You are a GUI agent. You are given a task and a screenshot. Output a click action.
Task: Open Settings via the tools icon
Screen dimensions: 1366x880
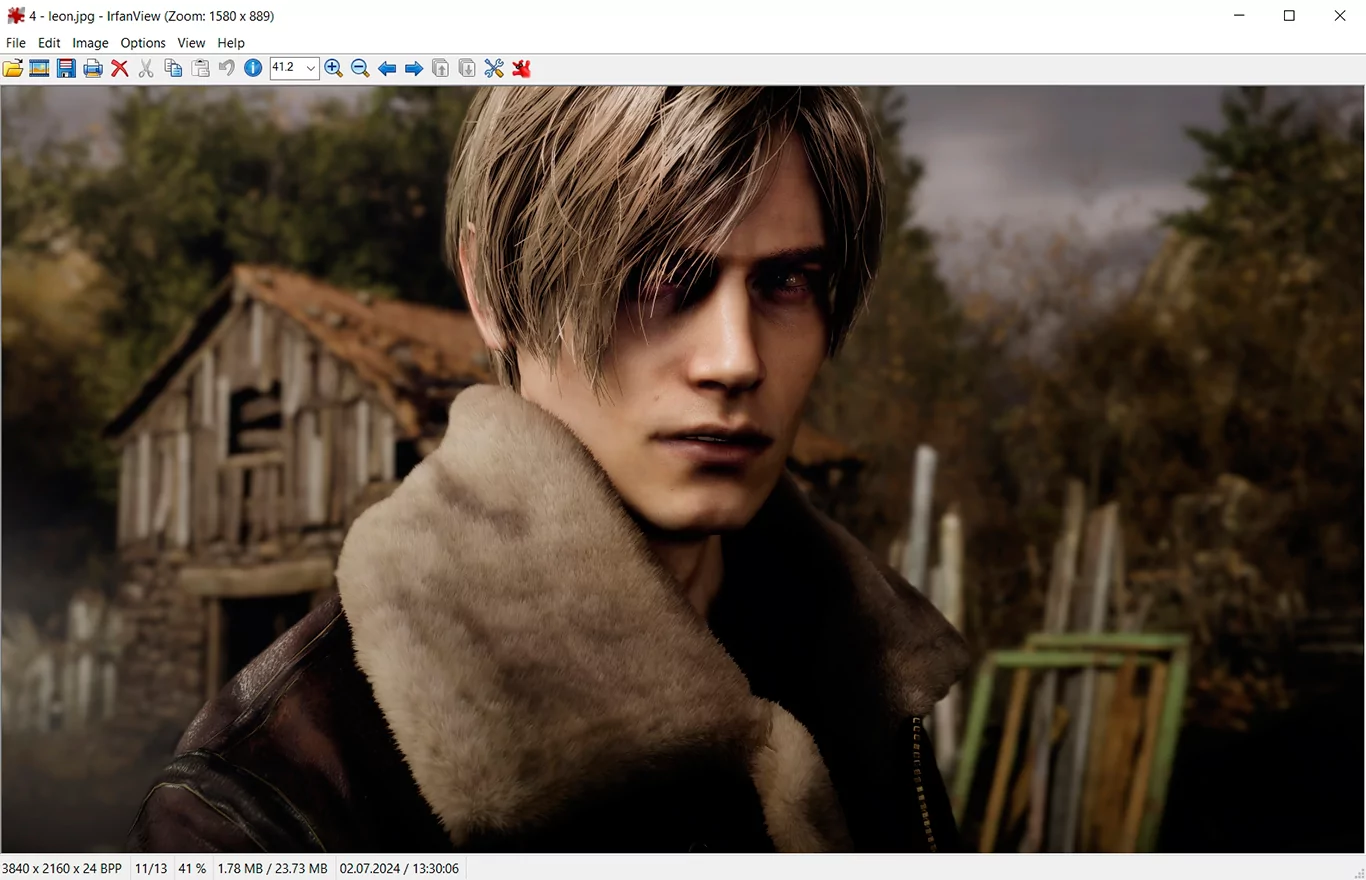click(494, 68)
